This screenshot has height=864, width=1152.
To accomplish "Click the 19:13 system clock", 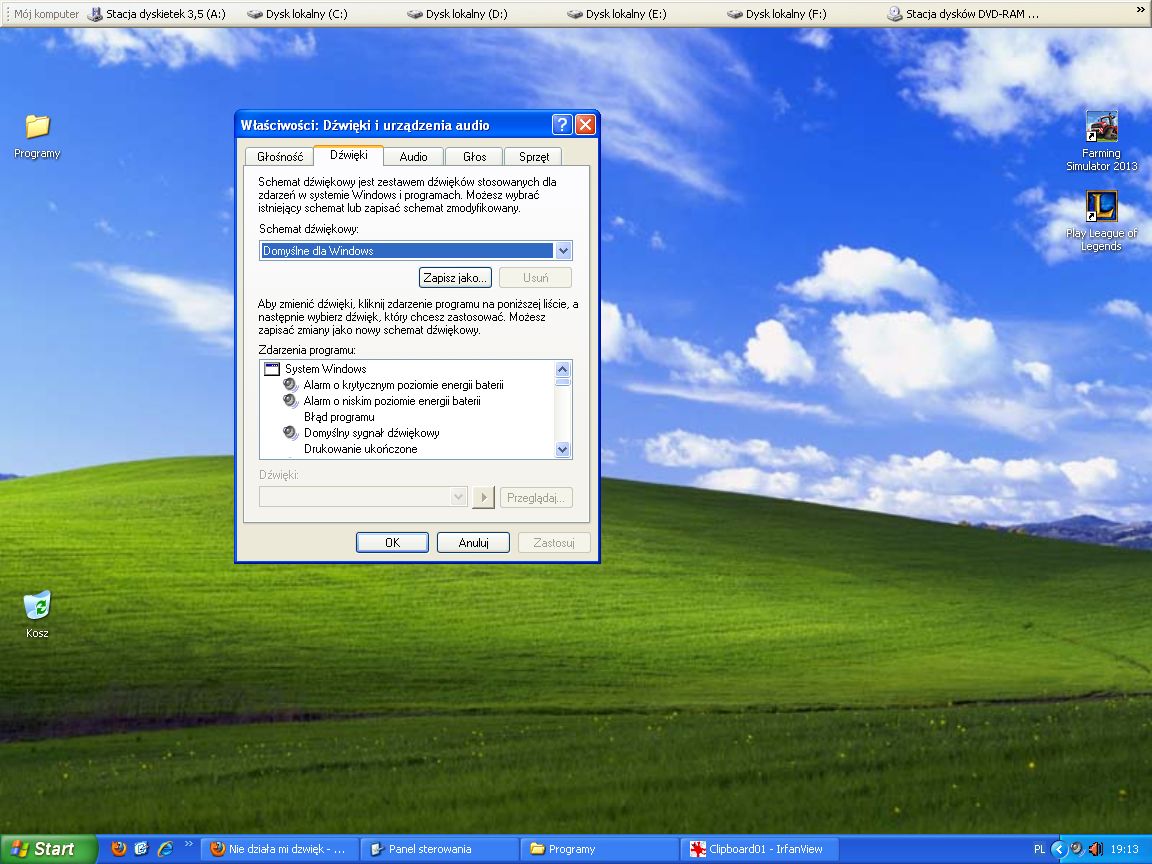I will [1125, 849].
